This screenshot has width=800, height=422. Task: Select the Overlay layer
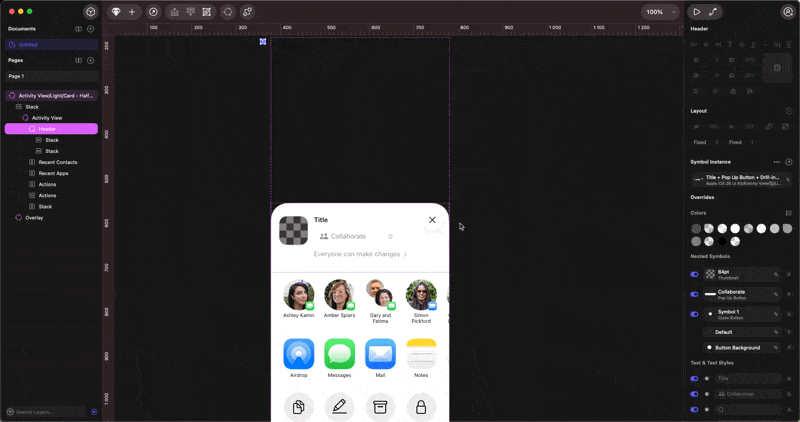click(x=34, y=218)
